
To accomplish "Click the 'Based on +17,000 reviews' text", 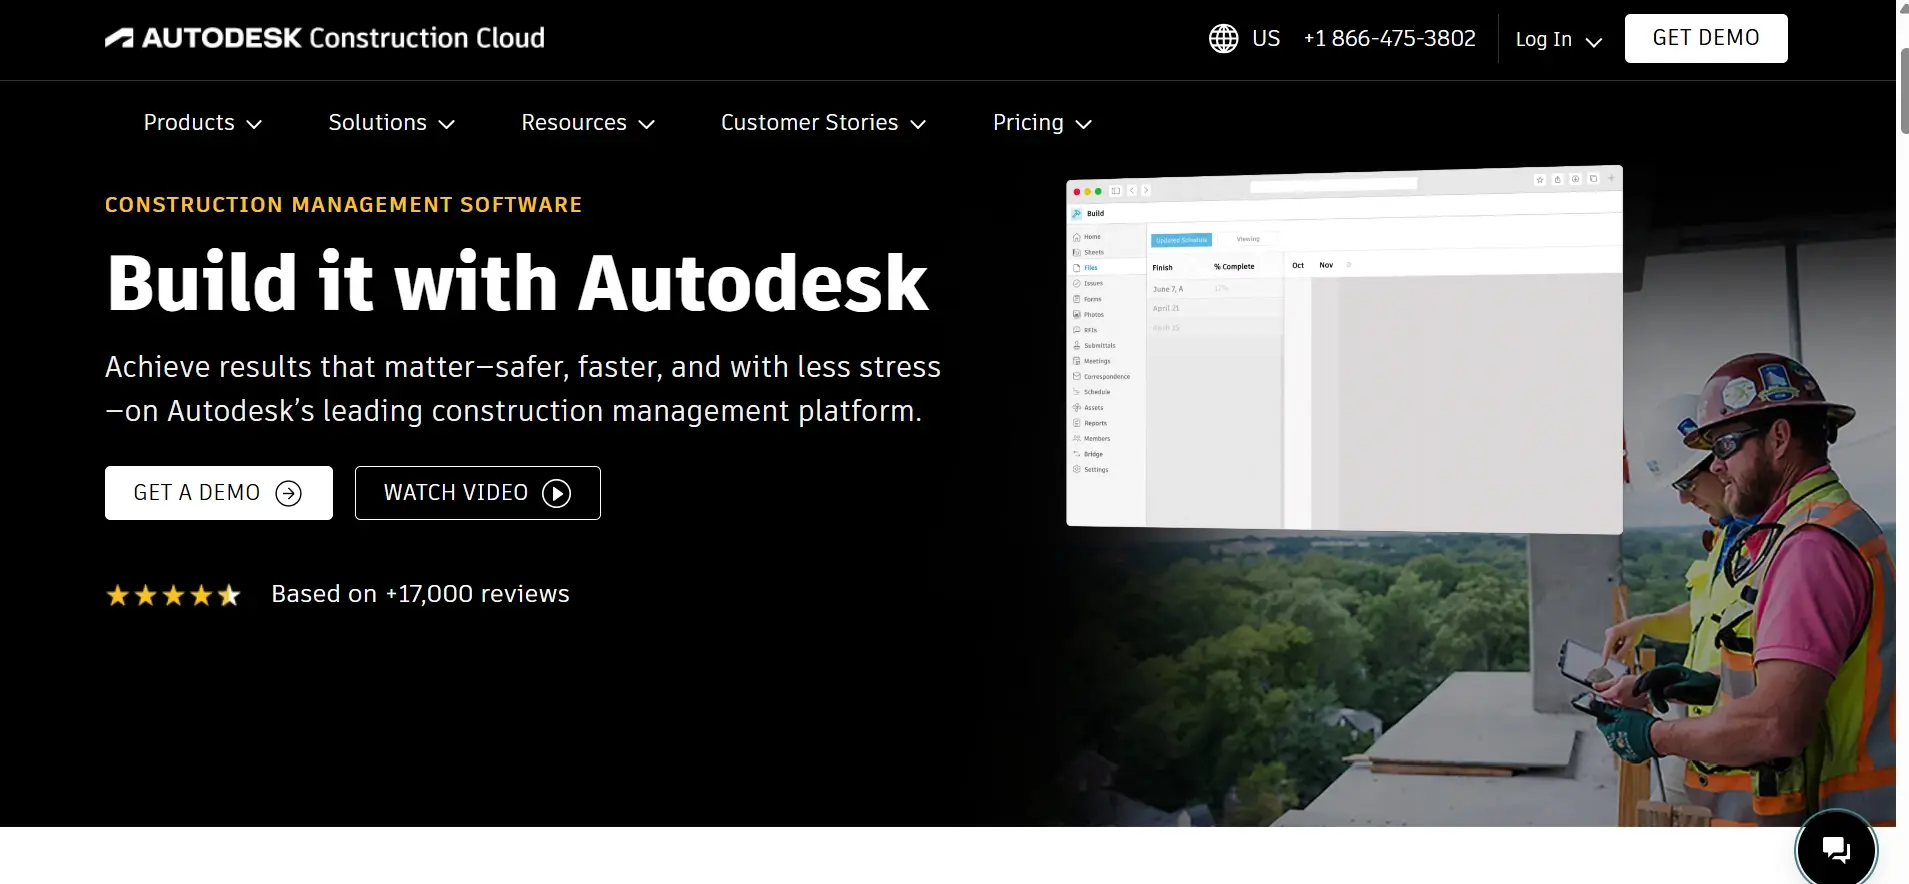I will pyautogui.click(x=420, y=594).
